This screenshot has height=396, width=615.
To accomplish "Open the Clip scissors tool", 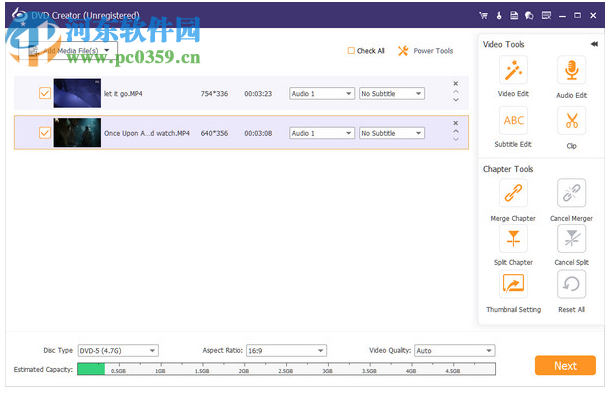I will (571, 120).
